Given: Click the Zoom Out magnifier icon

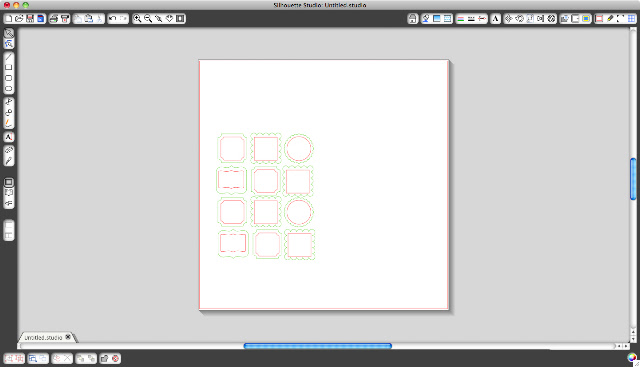Looking at the screenshot, I should click(x=148, y=19).
